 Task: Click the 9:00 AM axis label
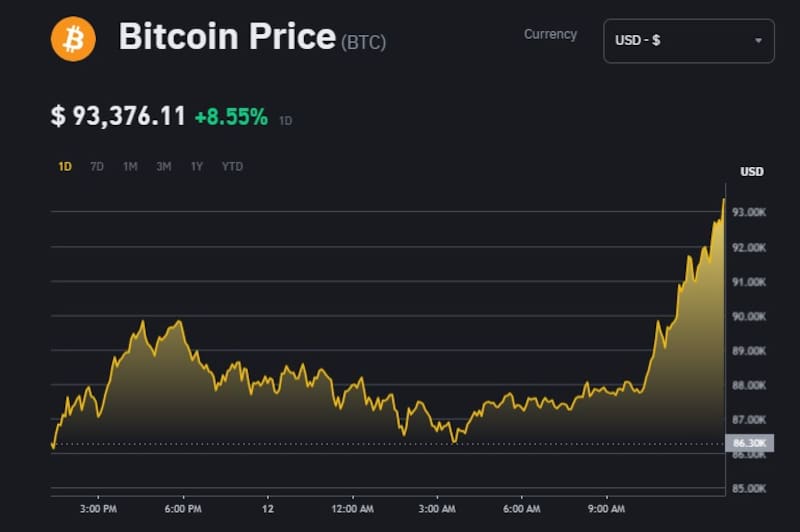[x=606, y=509]
